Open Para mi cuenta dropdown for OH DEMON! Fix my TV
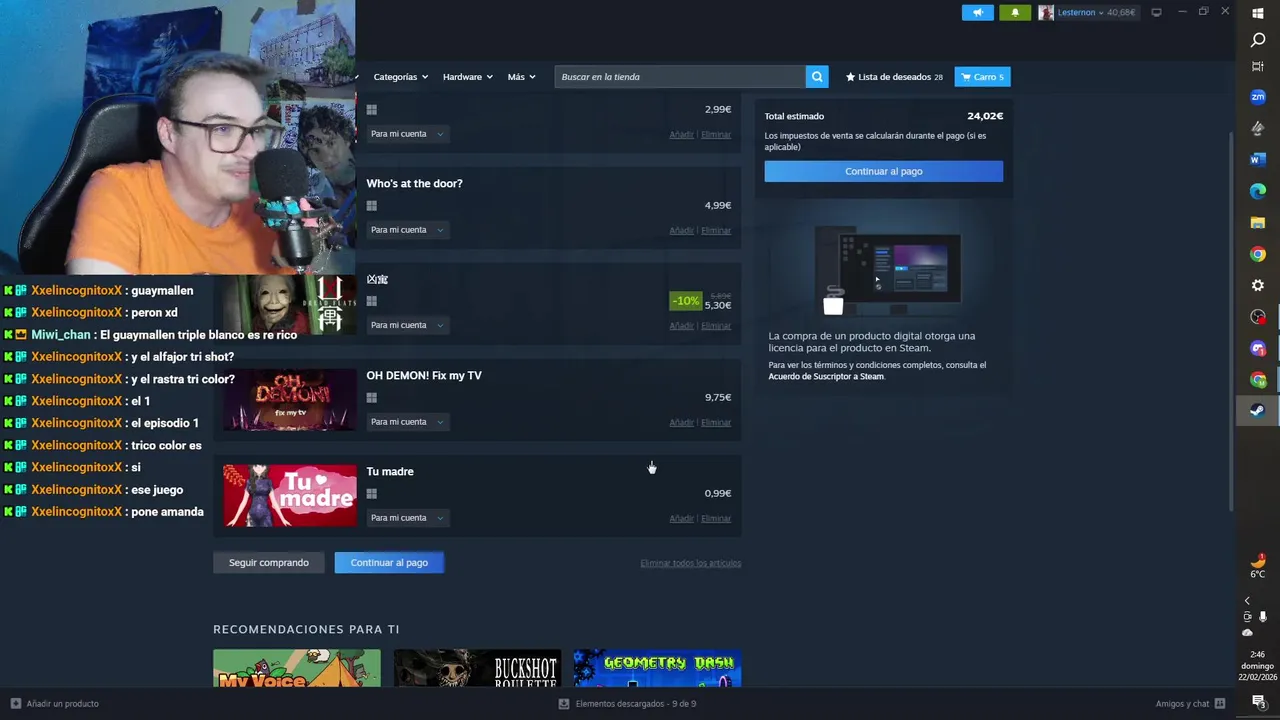The width and height of the screenshot is (1280, 720). point(407,422)
